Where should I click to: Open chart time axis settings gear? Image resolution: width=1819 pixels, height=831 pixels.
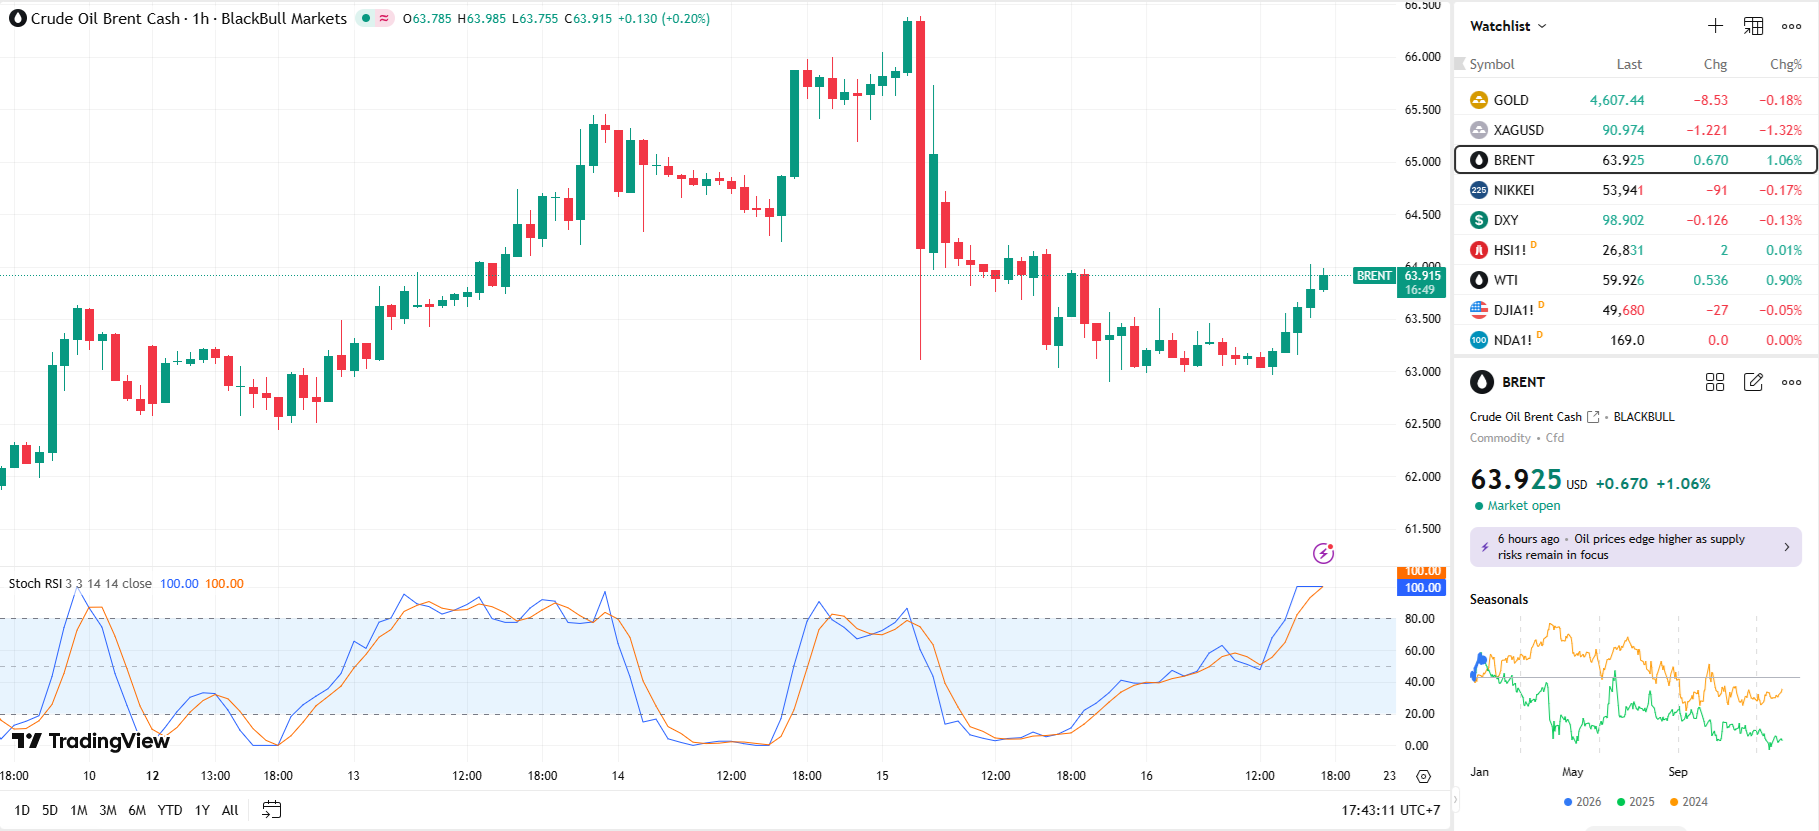pos(1423,776)
